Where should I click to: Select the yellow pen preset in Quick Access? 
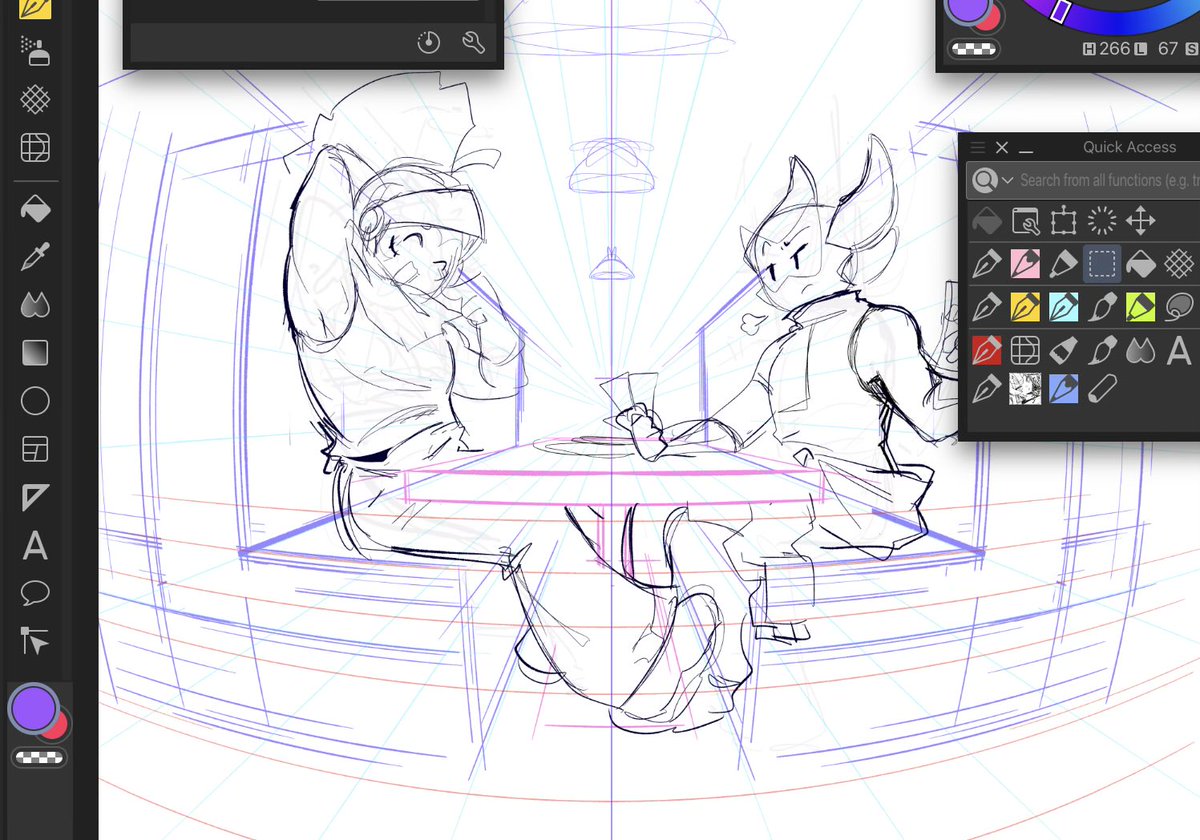(1026, 306)
